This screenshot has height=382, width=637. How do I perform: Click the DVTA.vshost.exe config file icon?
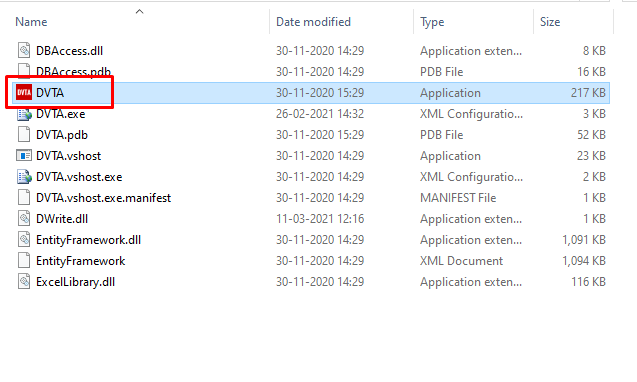tap(24, 177)
